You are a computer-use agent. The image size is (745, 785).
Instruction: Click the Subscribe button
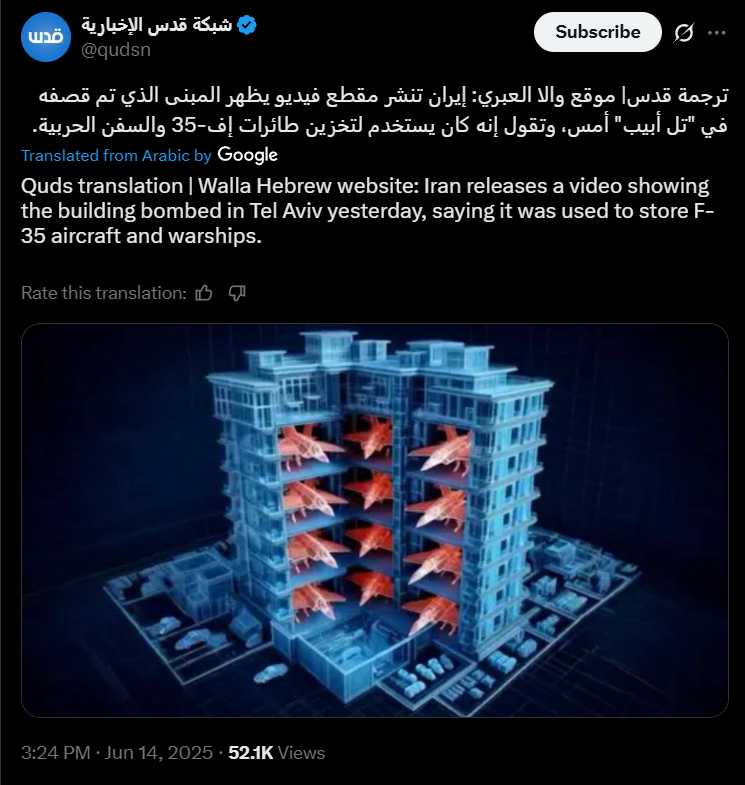click(598, 32)
